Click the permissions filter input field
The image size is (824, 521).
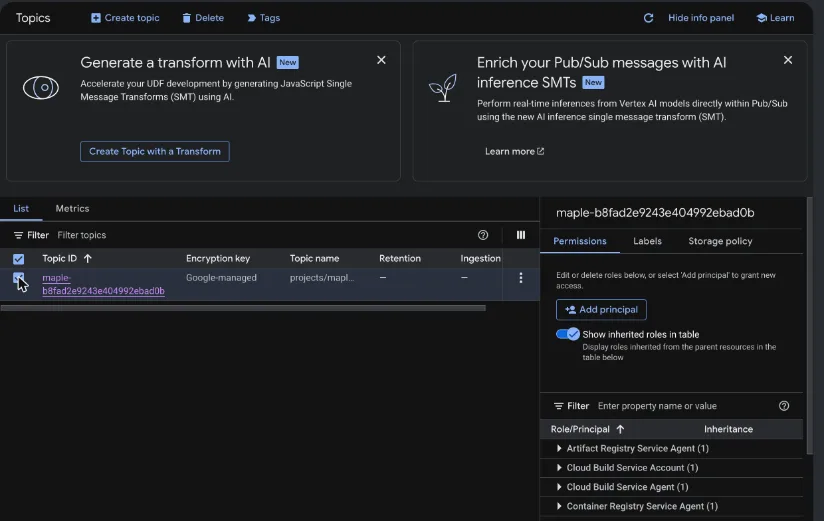click(683, 406)
